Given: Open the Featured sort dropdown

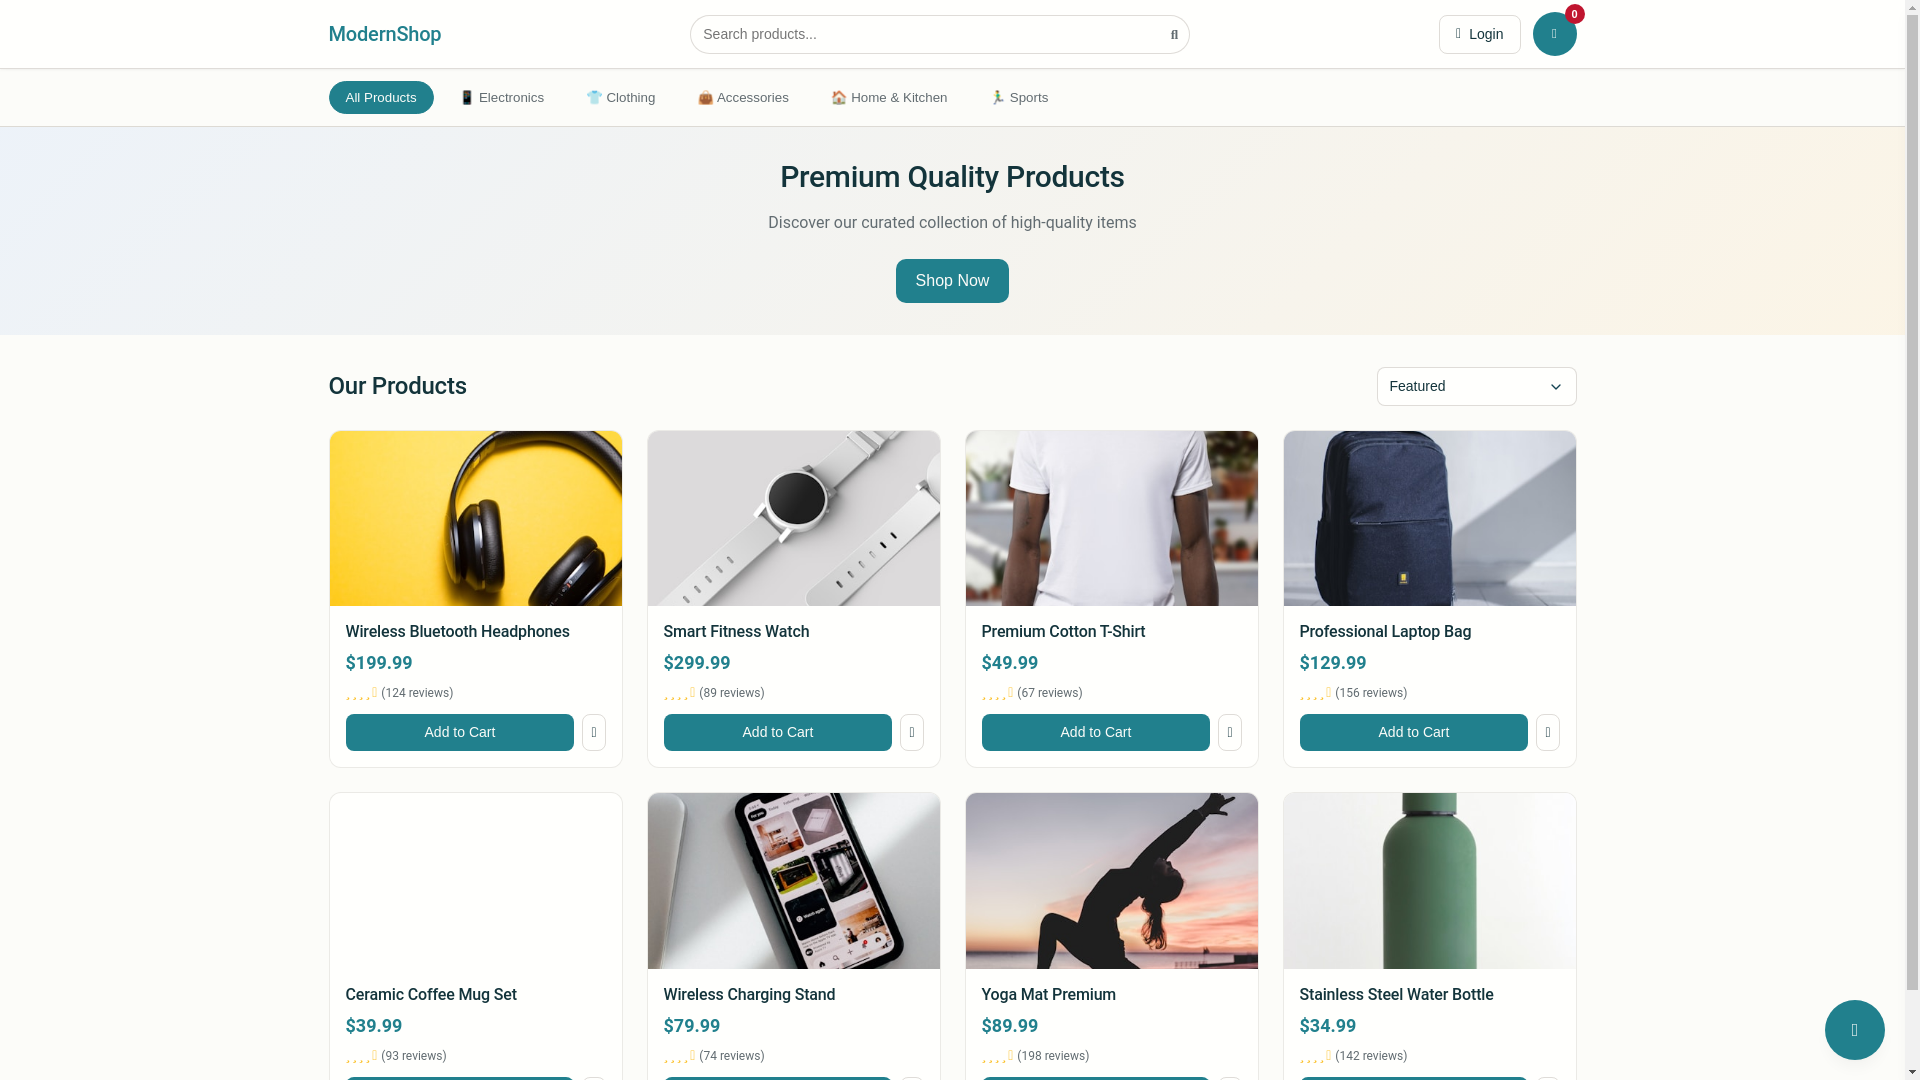Looking at the screenshot, I should pyautogui.click(x=1475, y=386).
